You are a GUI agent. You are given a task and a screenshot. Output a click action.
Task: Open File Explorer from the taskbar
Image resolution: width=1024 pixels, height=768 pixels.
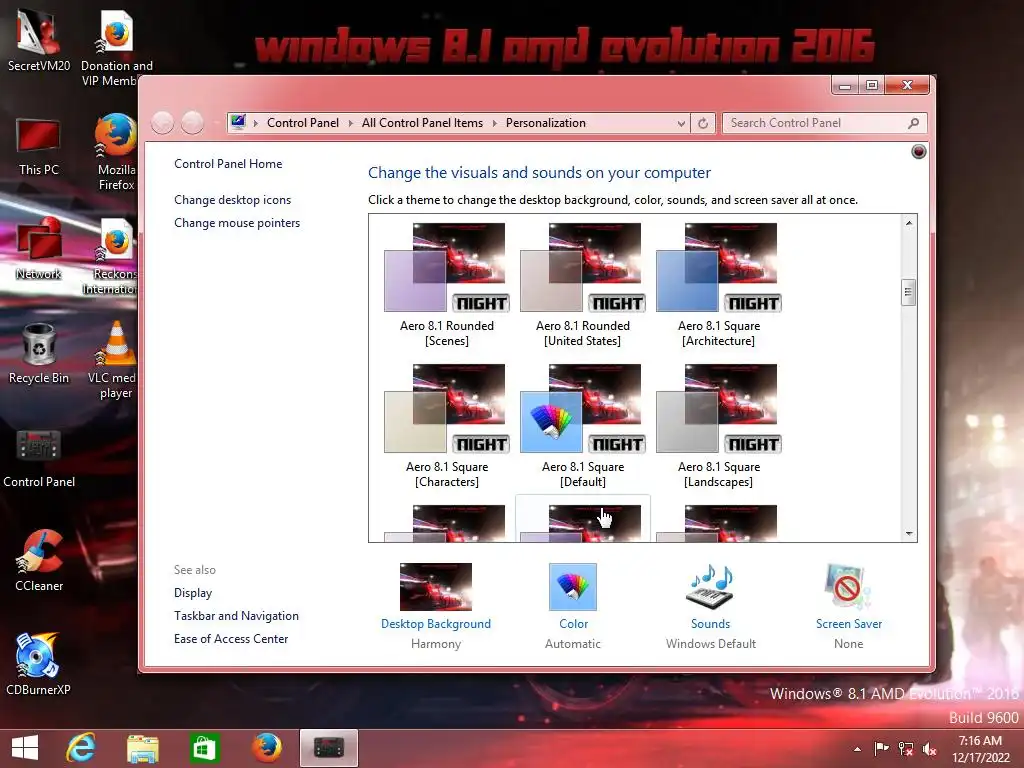[142, 748]
